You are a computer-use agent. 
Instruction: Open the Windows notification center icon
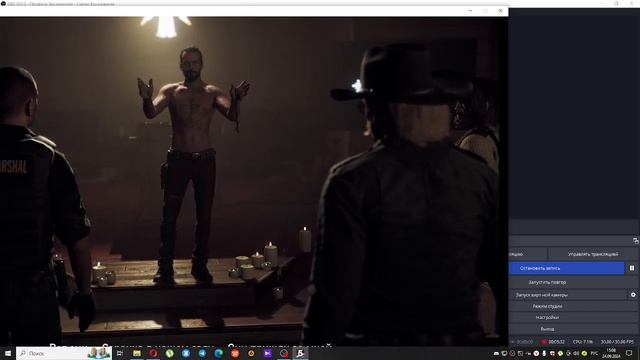point(629,353)
